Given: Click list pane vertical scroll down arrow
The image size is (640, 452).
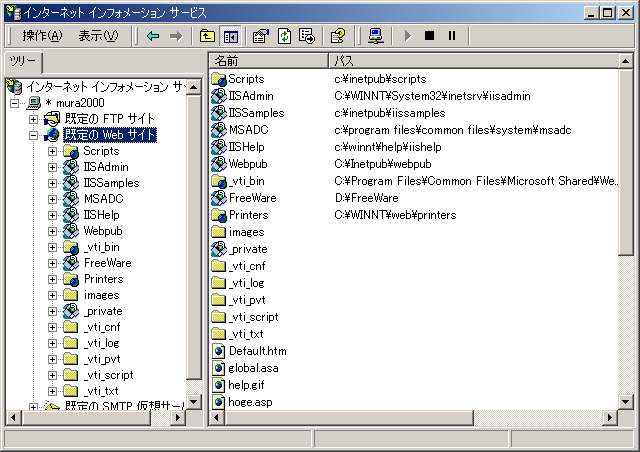Looking at the screenshot, I should 626,402.
